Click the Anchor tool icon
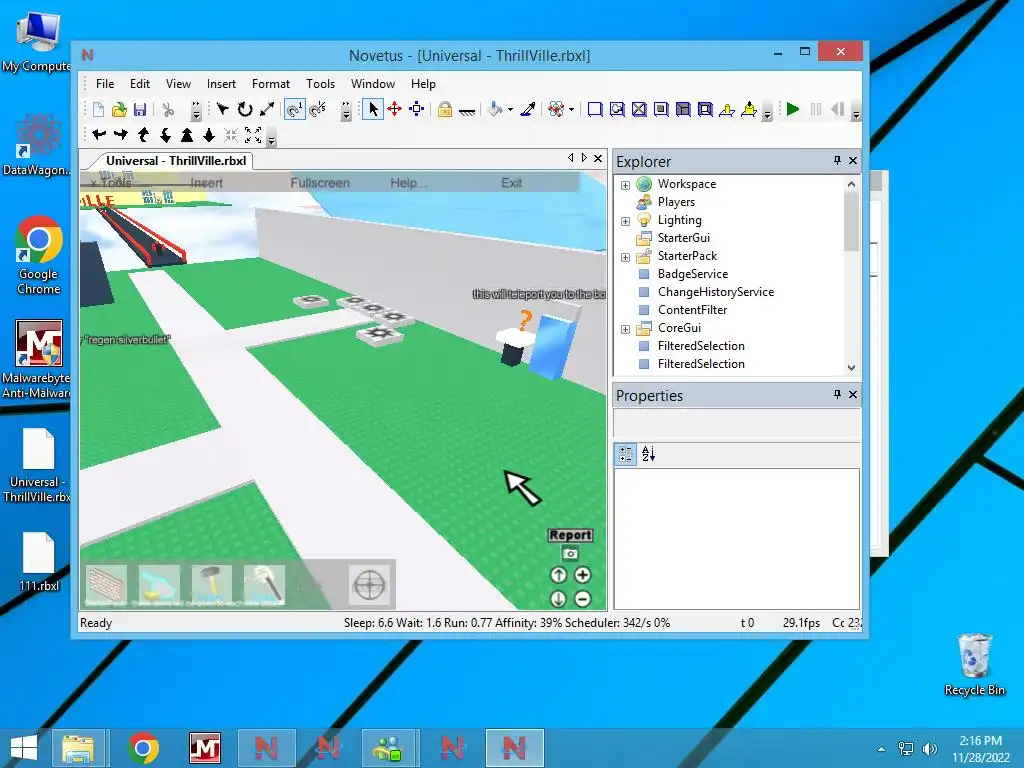Screen dimensions: 1024x768 [466, 110]
